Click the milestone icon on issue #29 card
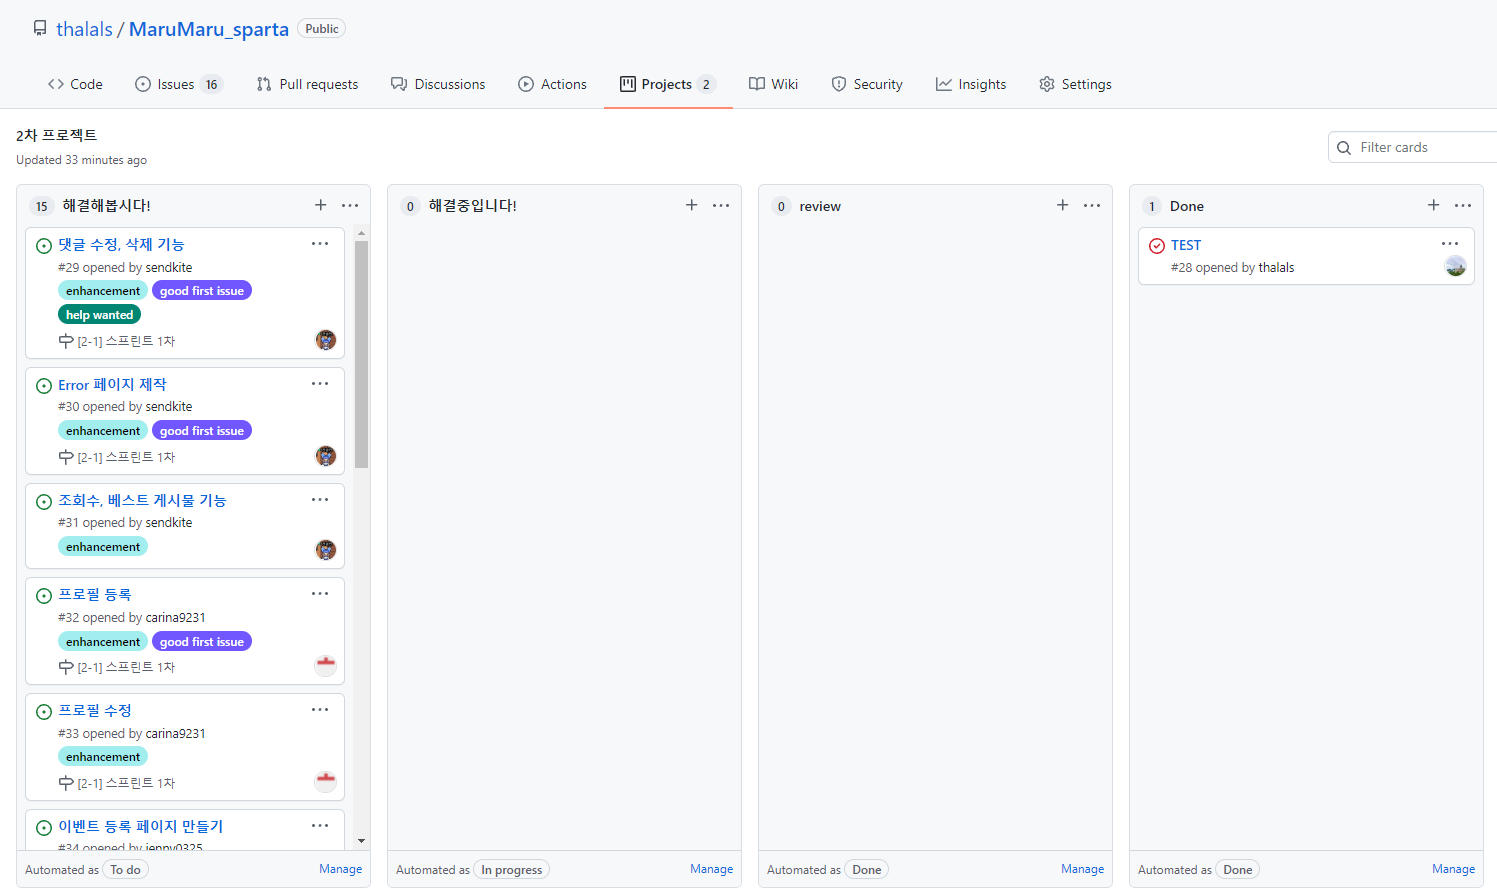Screen dimensions: 1497x896 [x=66, y=341]
